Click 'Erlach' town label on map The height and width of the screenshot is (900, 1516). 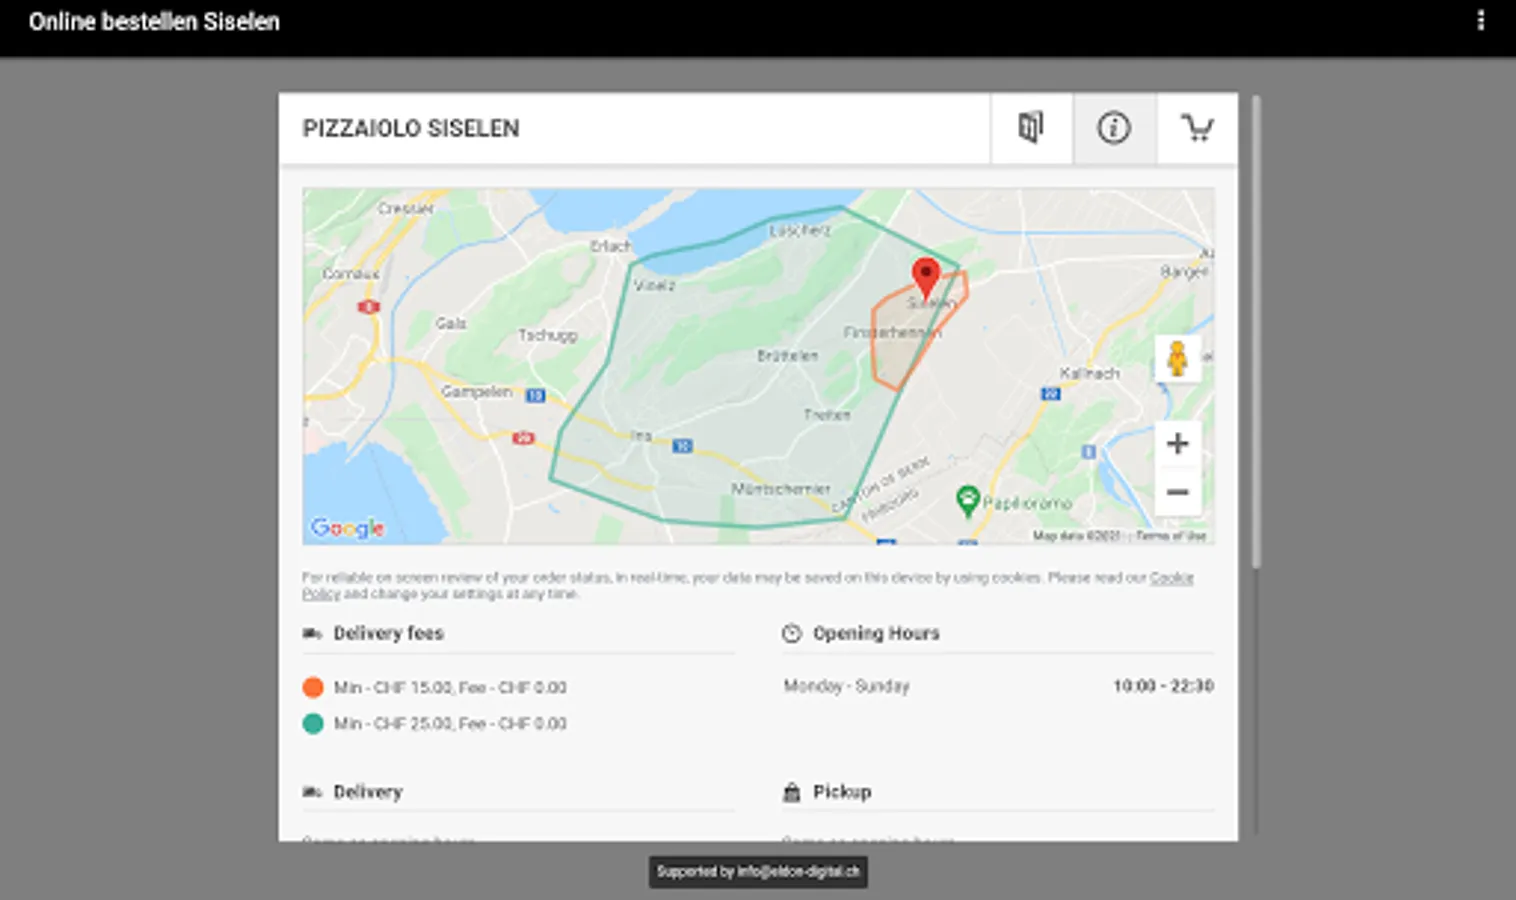click(x=610, y=245)
